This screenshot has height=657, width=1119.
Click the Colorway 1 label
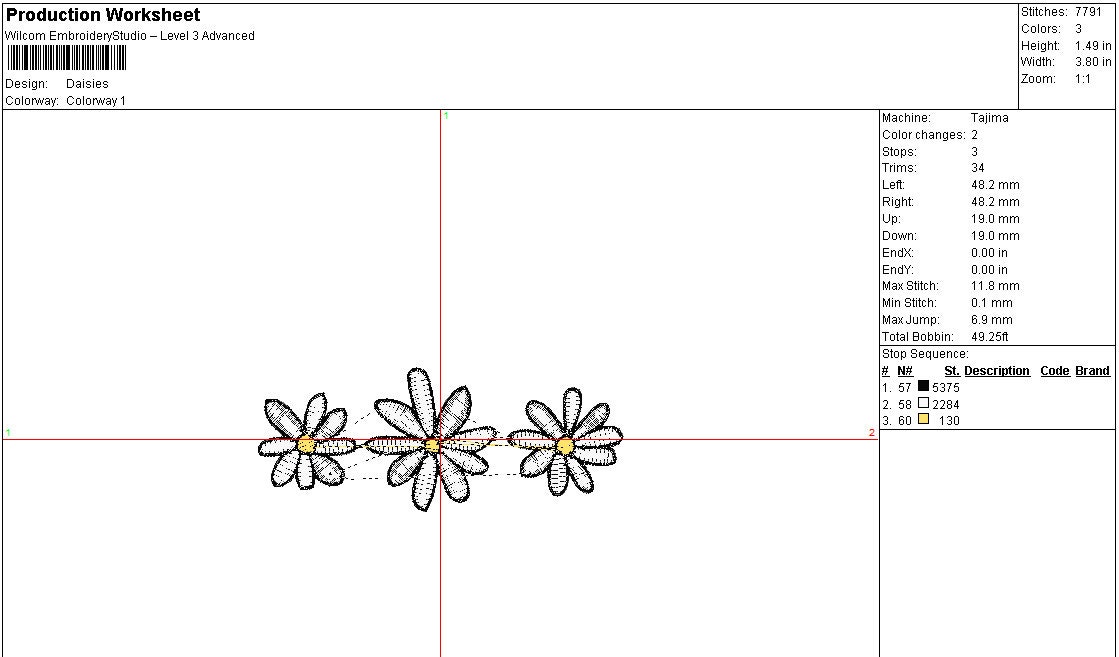coord(97,100)
